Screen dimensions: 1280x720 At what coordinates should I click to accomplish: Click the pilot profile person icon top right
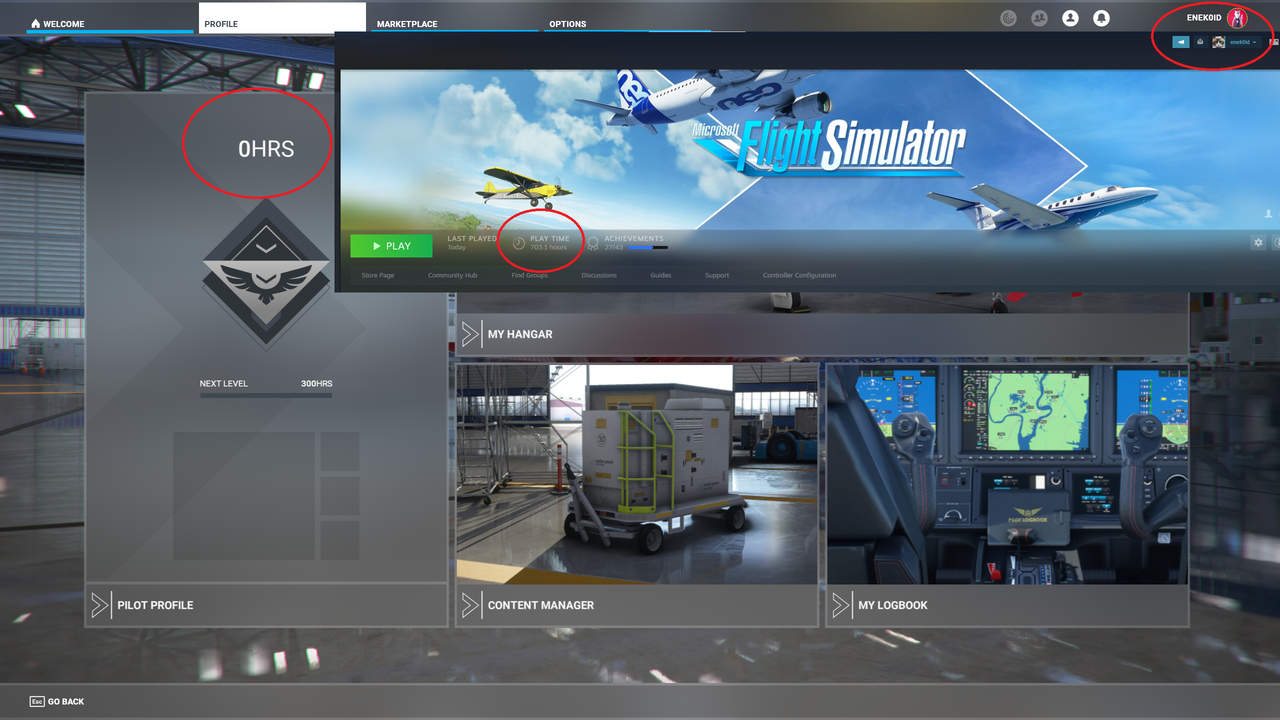[x=1070, y=17]
